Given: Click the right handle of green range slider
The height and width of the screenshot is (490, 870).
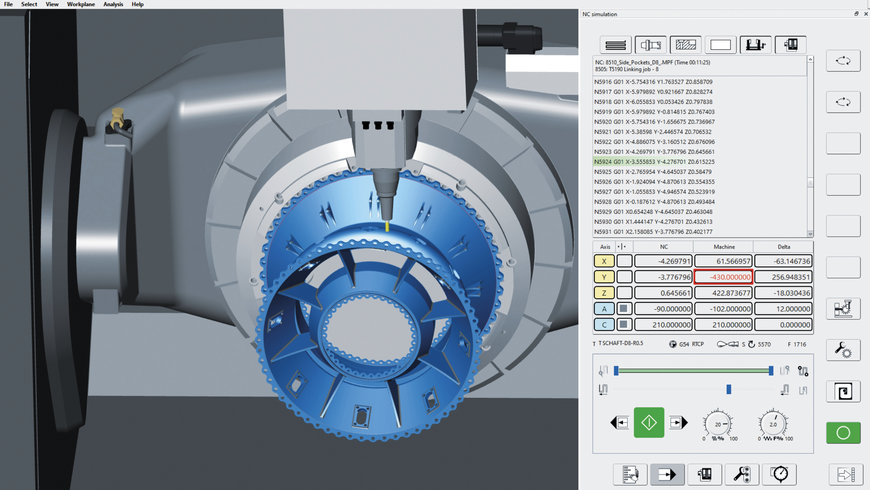Looking at the screenshot, I should click(771, 371).
